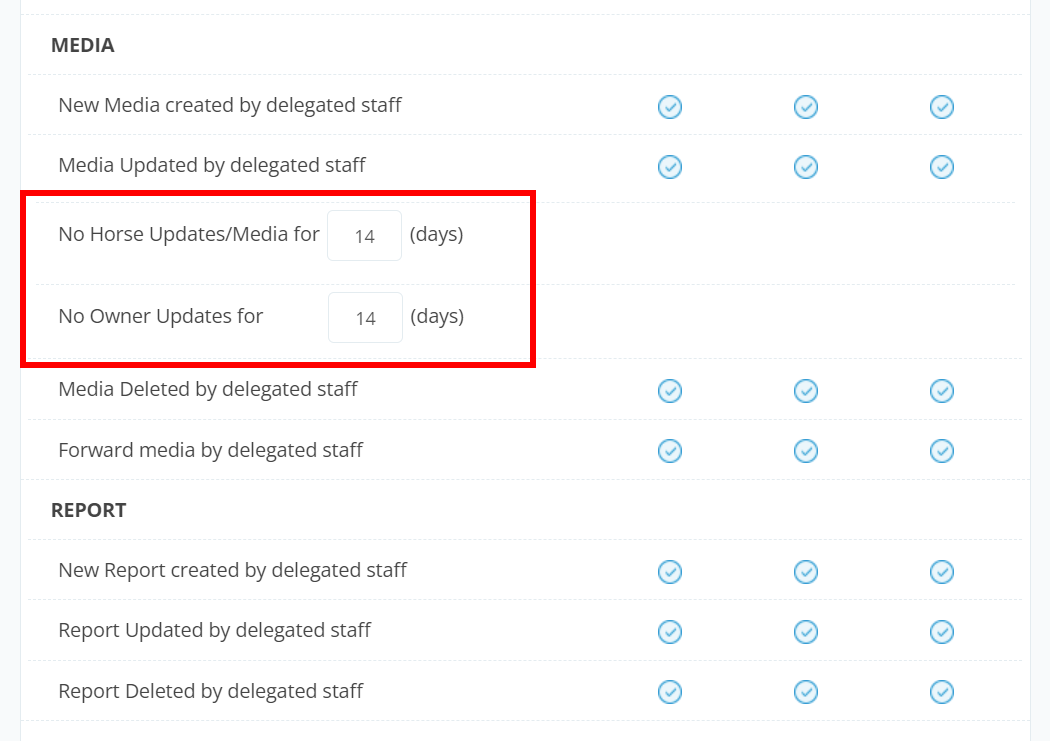The width and height of the screenshot is (1050, 741).
Task: Toggle first checkbox for Report Deleted row
Action: tap(670, 692)
